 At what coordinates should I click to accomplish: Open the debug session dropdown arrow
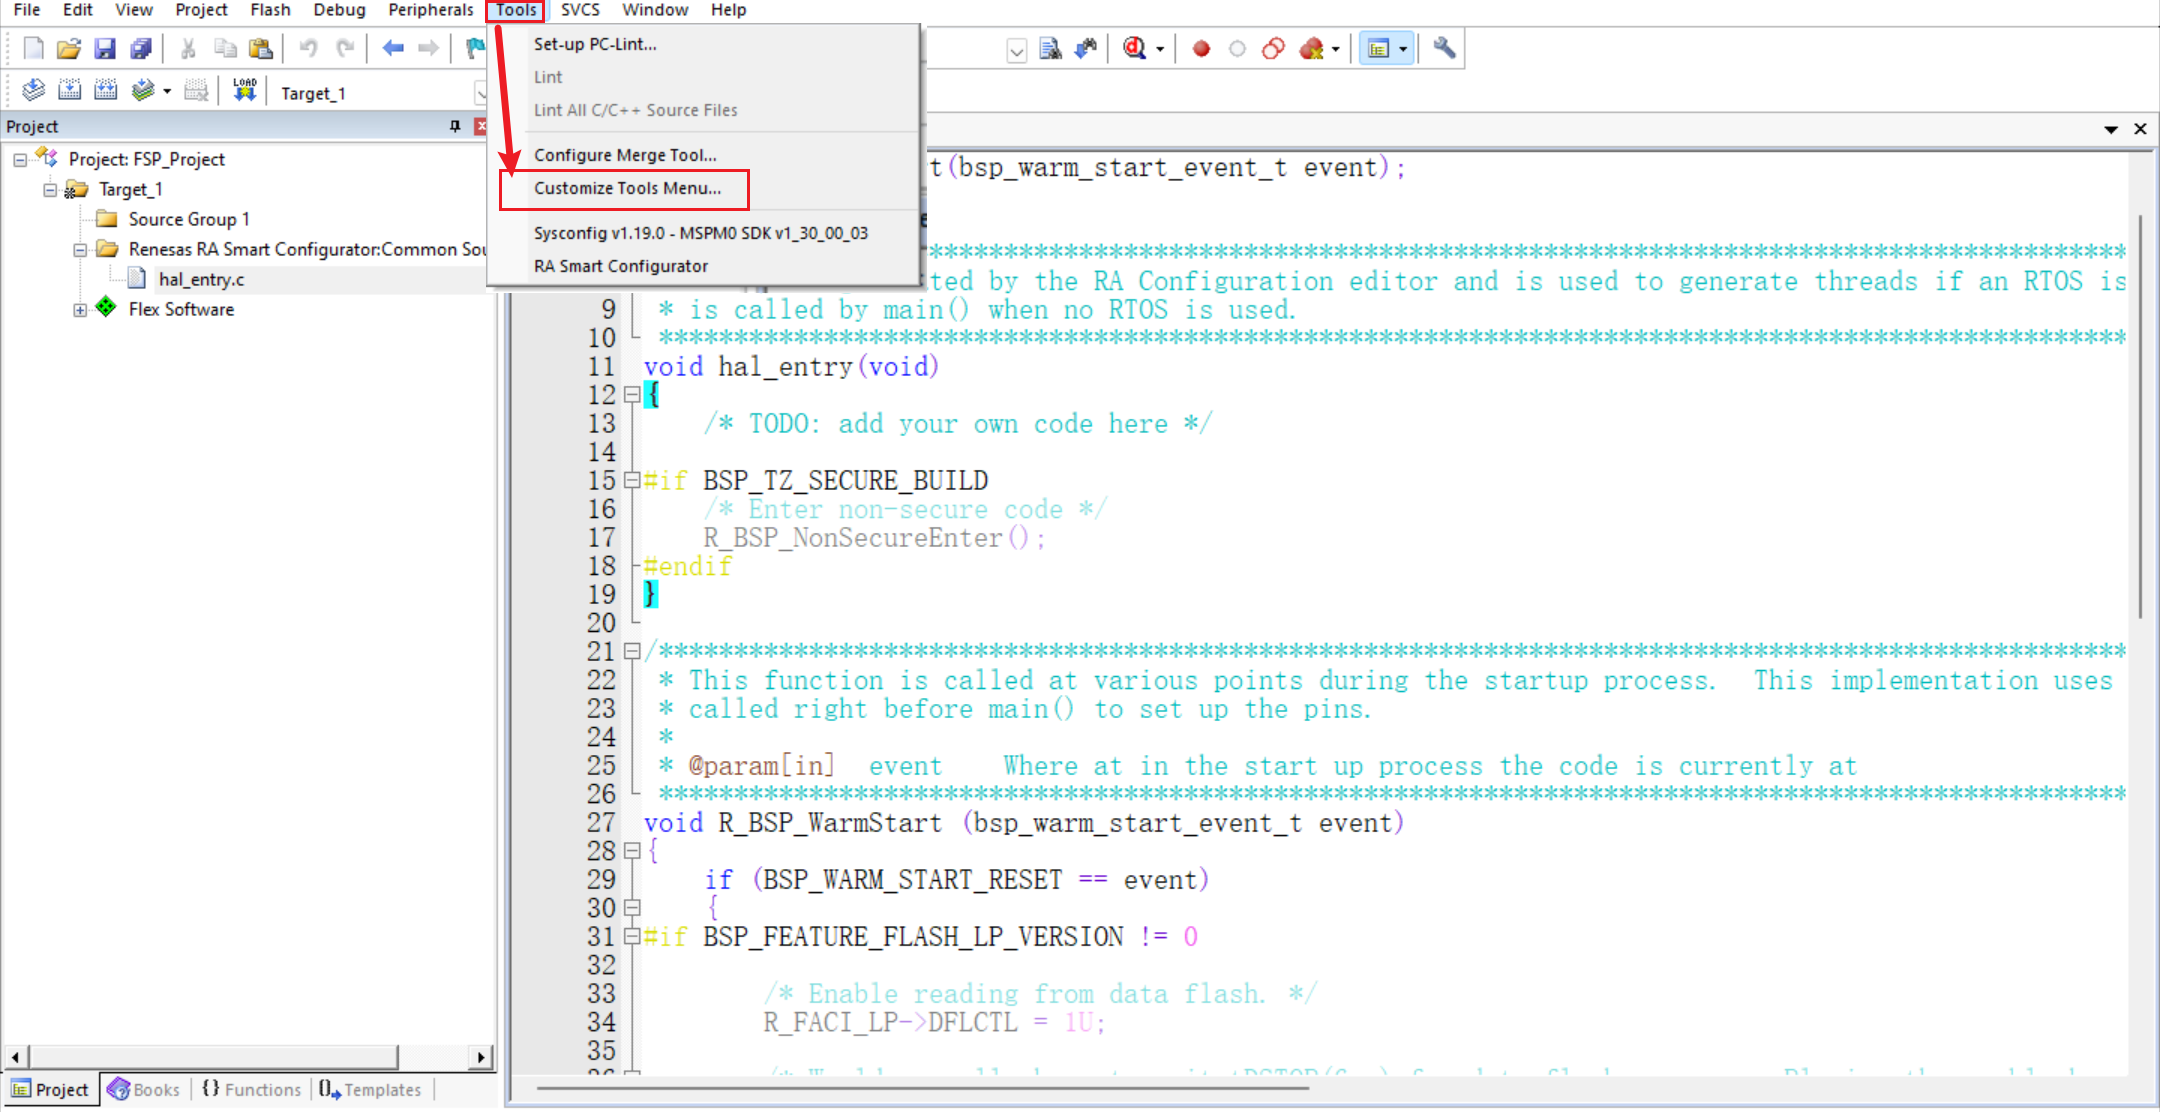click(x=1160, y=48)
